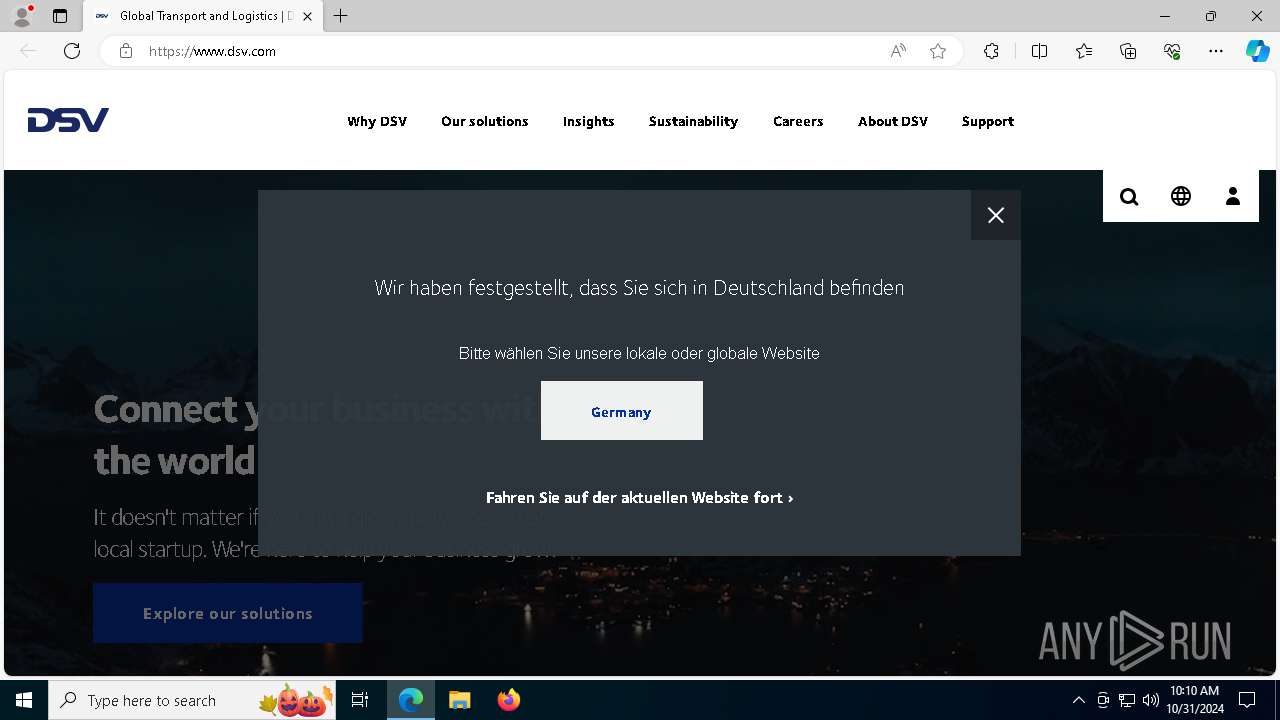Open the user account login icon

coord(1233,196)
